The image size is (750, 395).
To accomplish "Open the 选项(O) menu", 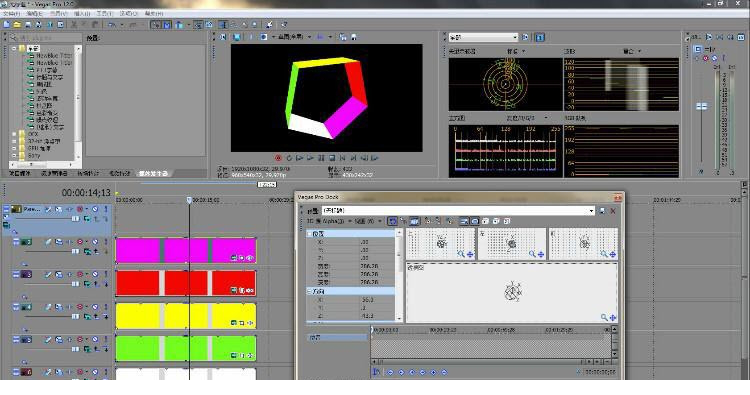I will click(128, 14).
